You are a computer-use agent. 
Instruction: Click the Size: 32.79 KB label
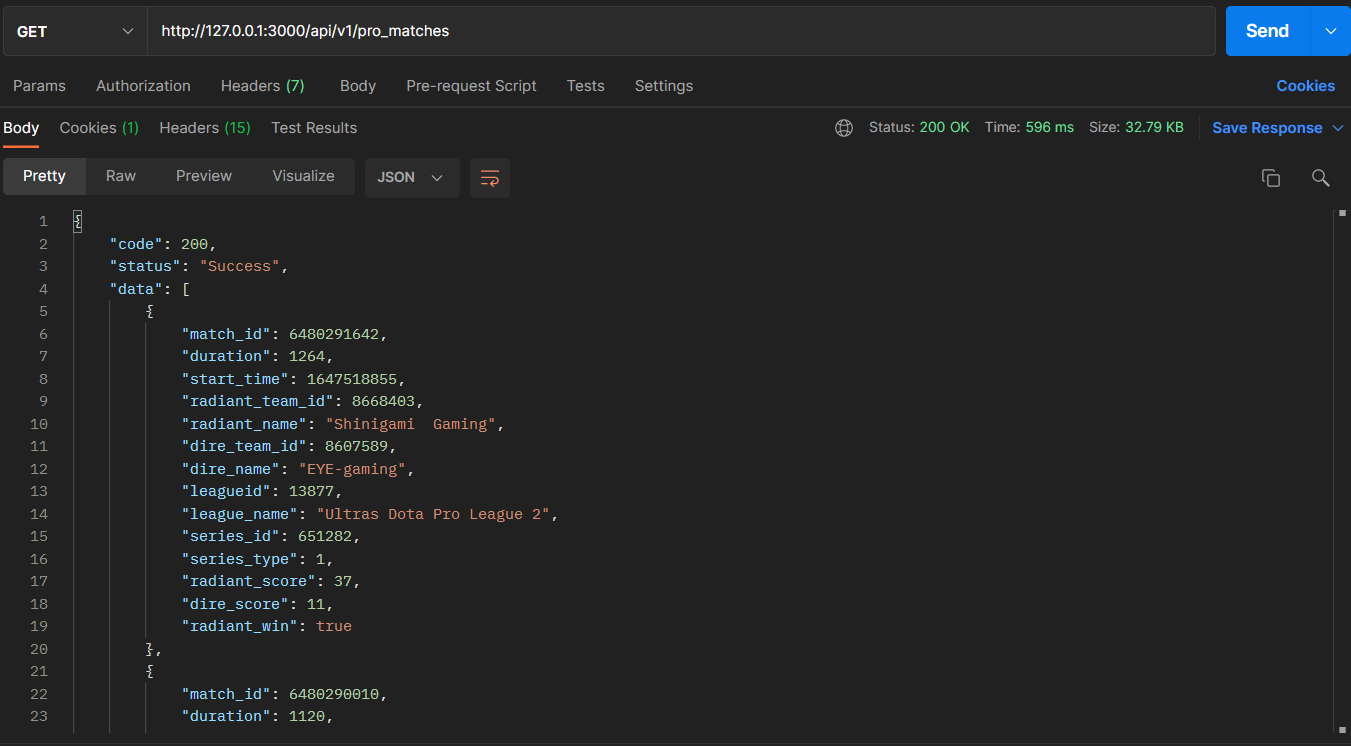click(x=1136, y=128)
